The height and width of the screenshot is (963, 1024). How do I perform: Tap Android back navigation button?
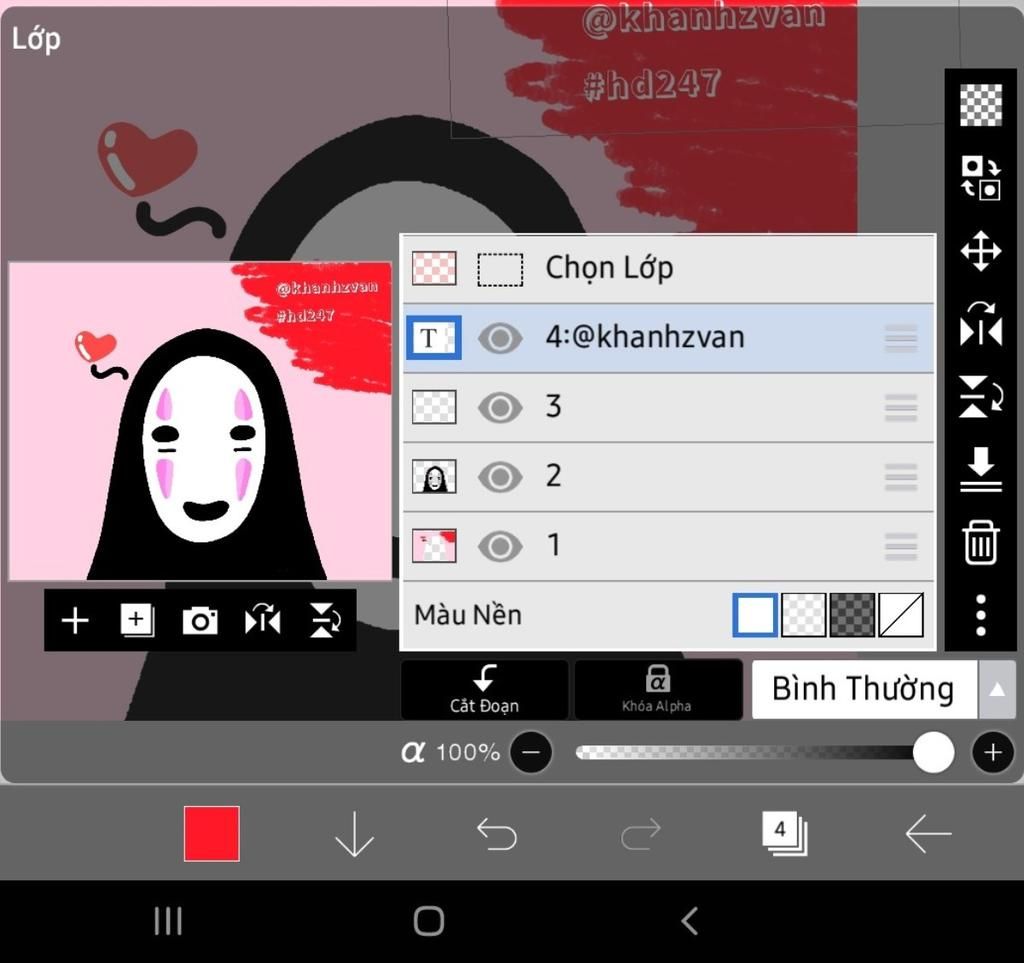690,921
